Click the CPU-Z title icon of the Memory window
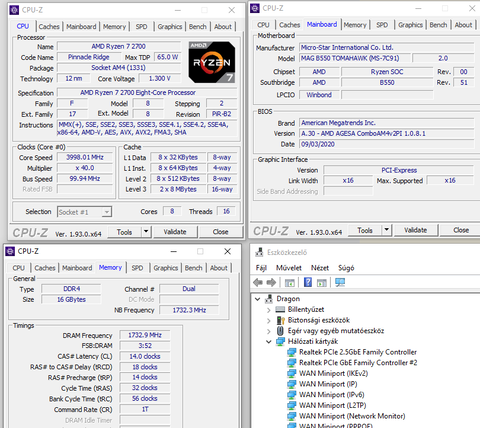480x428 pixels. coord(10,251)
